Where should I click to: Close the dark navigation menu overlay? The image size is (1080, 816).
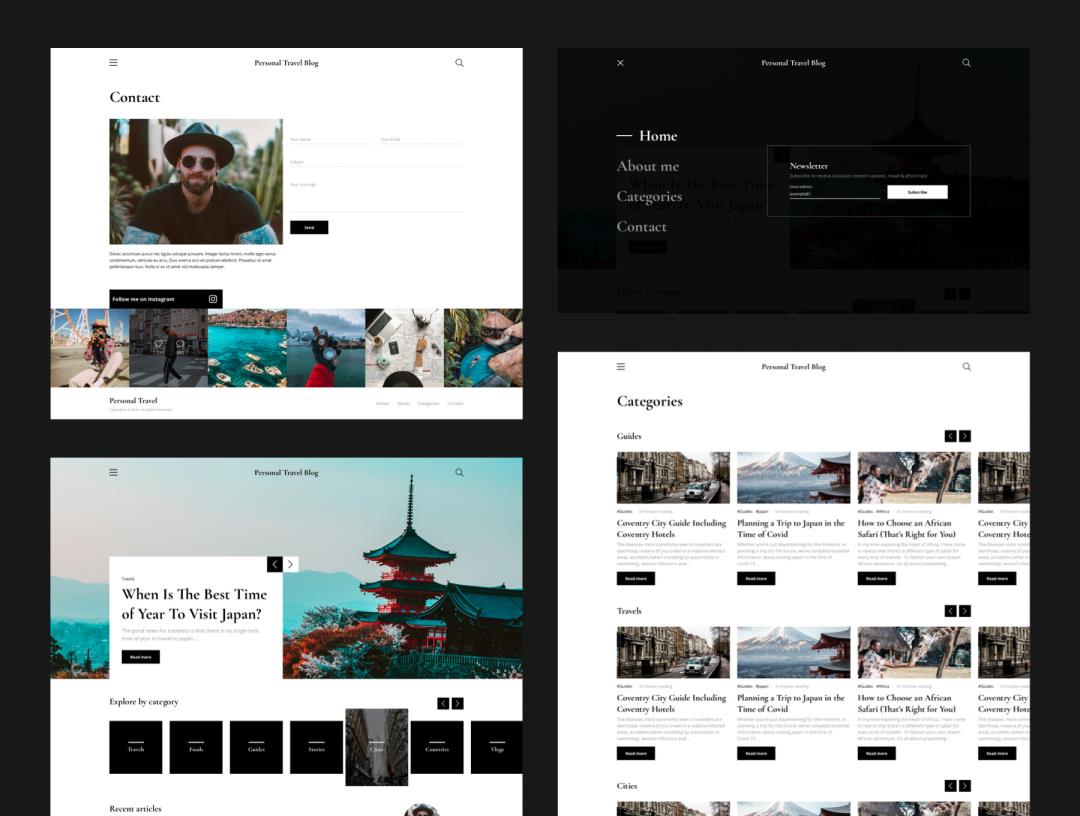click(620, 63)
